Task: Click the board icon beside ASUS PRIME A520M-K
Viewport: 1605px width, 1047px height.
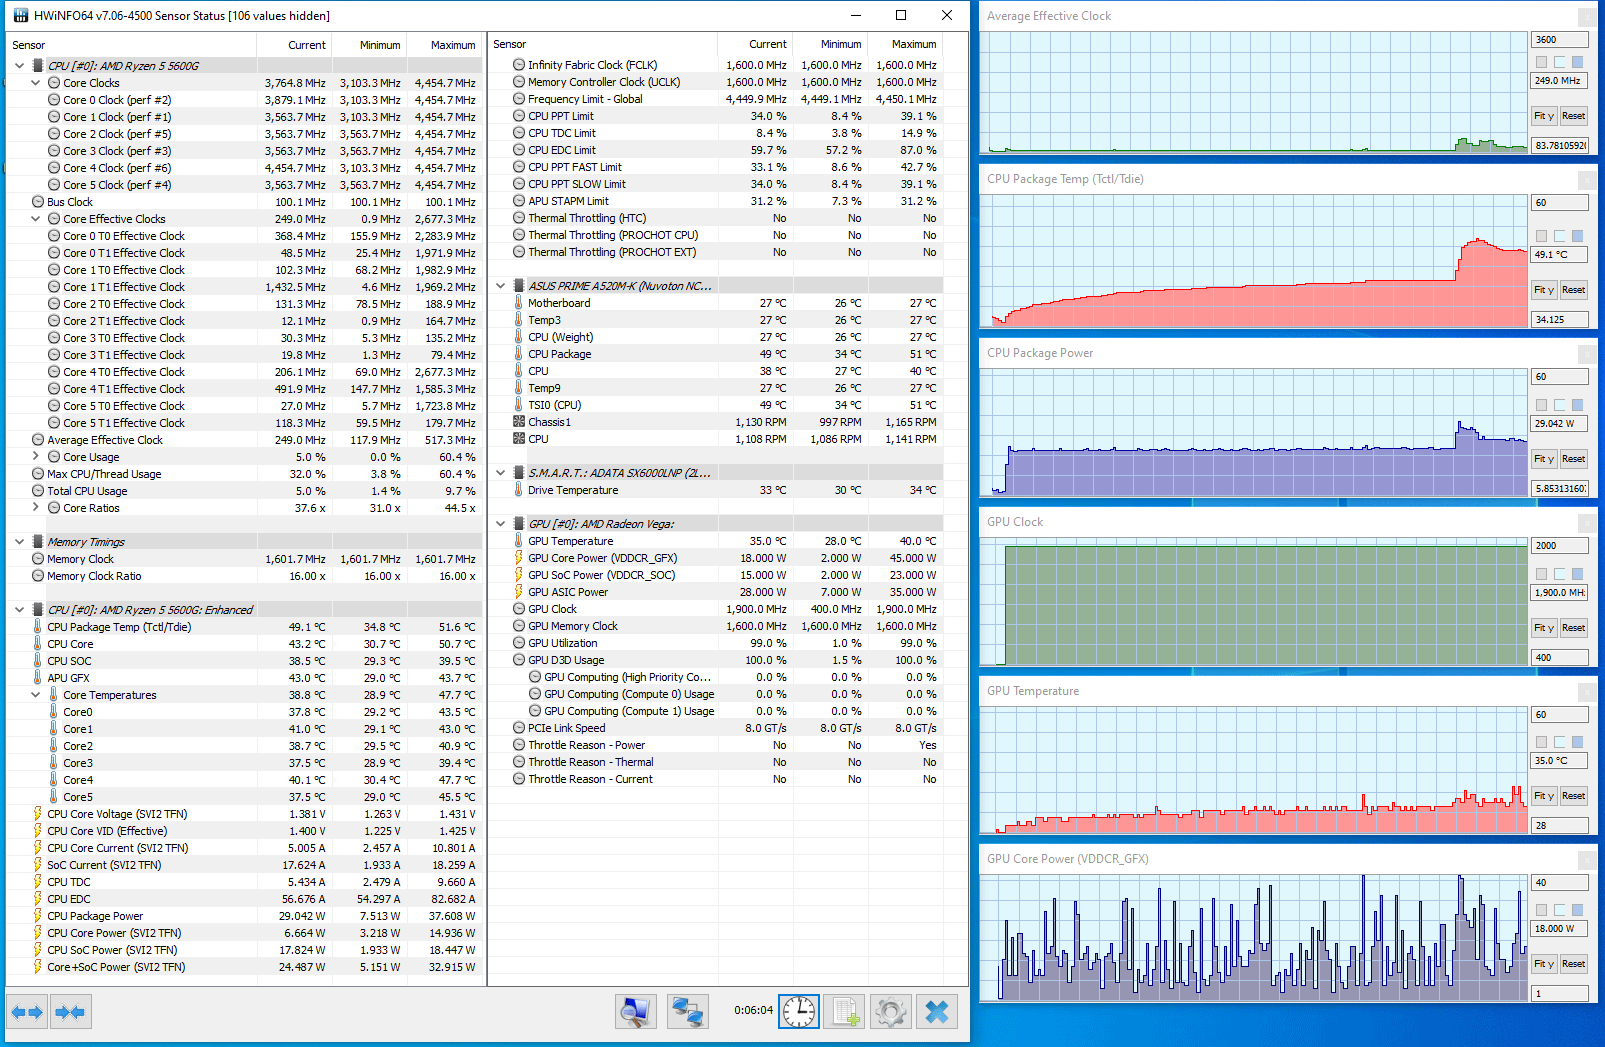Action: pos(519,286)
